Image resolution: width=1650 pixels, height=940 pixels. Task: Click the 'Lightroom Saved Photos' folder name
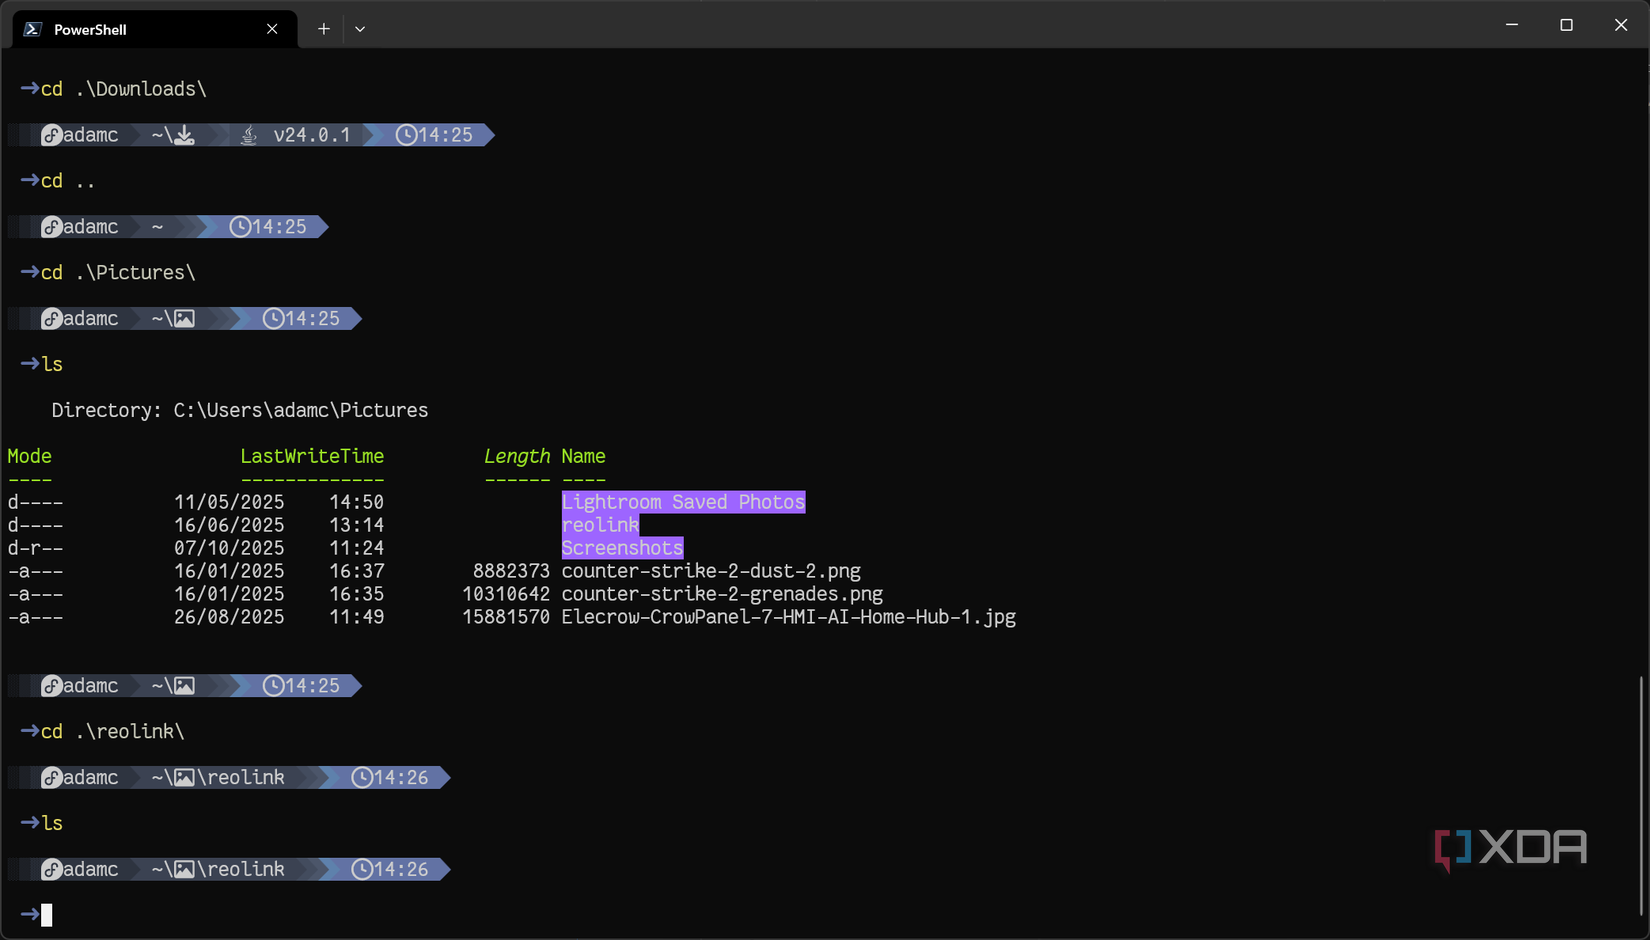[x=683, y=502]
